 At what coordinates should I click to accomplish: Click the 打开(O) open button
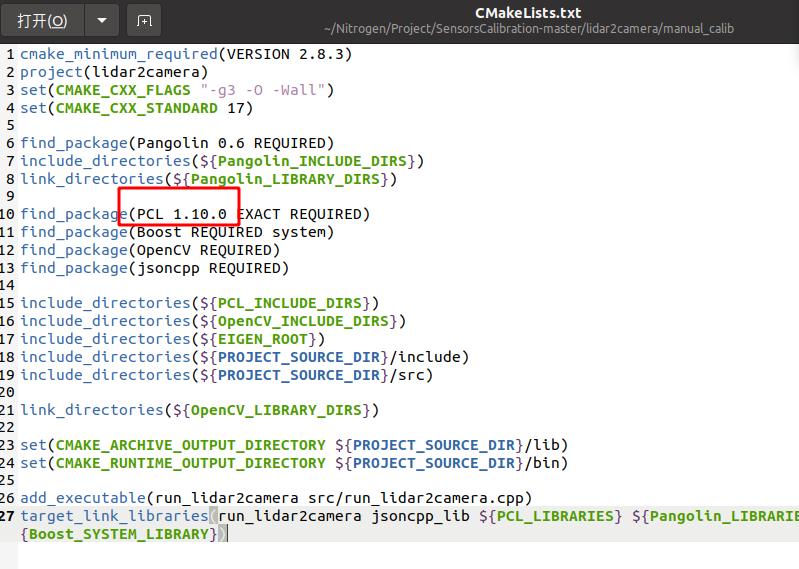(x=43, y=20)
